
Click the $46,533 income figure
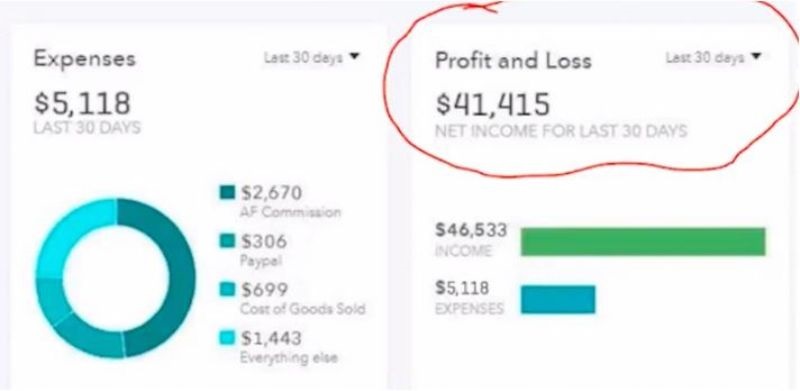(471, 230)
